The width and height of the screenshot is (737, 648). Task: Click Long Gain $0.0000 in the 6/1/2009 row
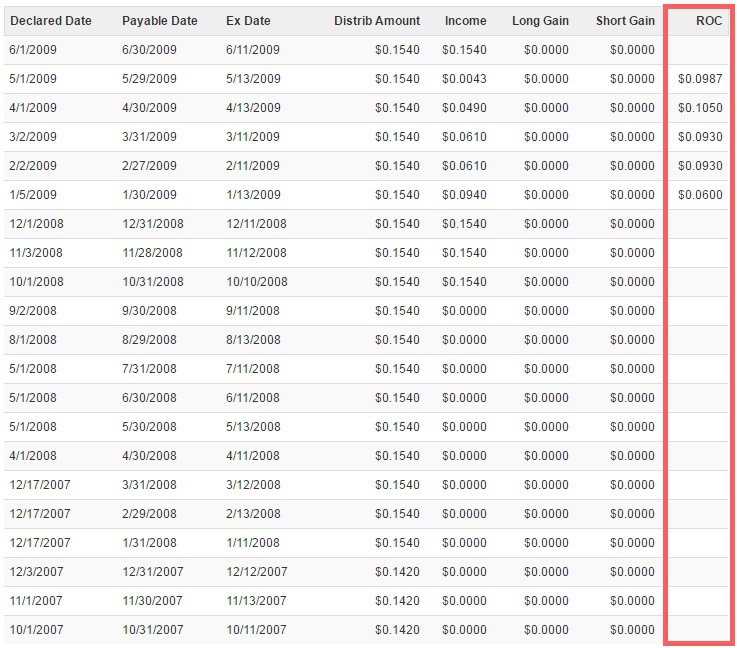pos(547,50)
